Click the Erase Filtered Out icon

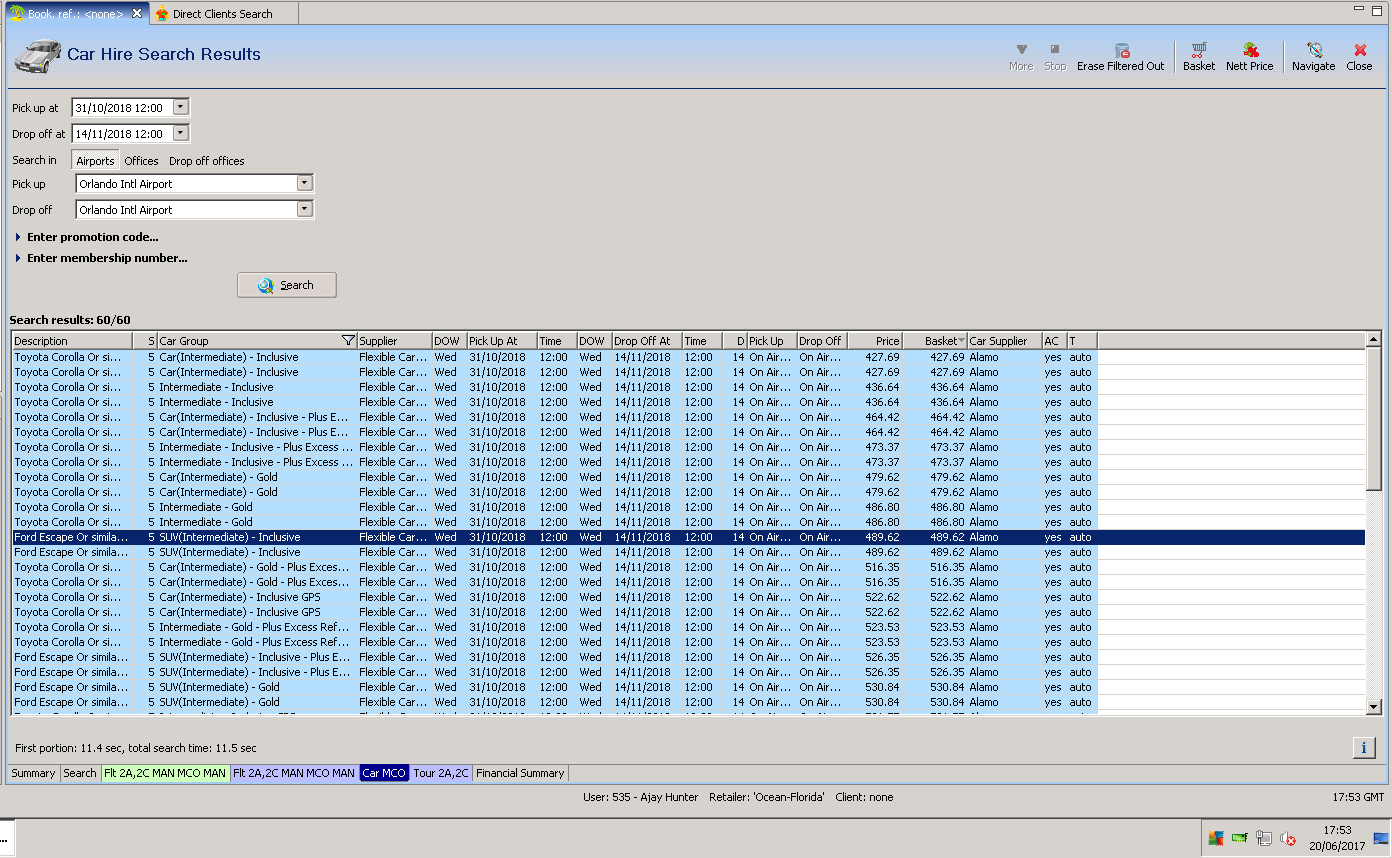1121,50
